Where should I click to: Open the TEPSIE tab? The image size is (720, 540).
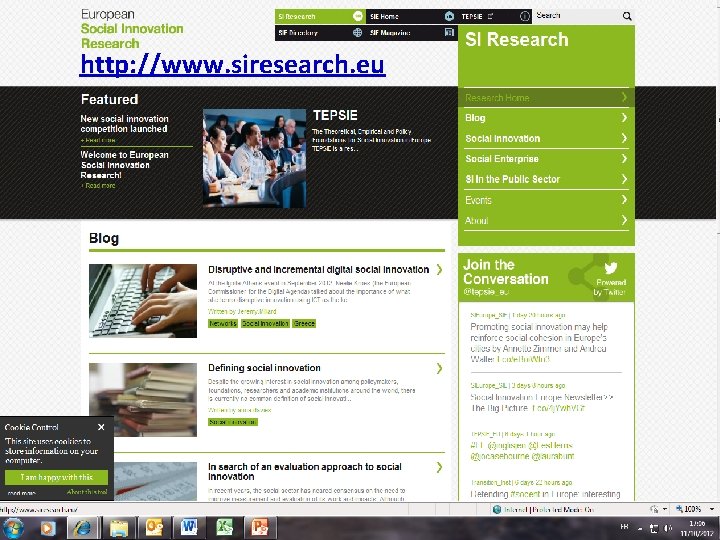495,17
